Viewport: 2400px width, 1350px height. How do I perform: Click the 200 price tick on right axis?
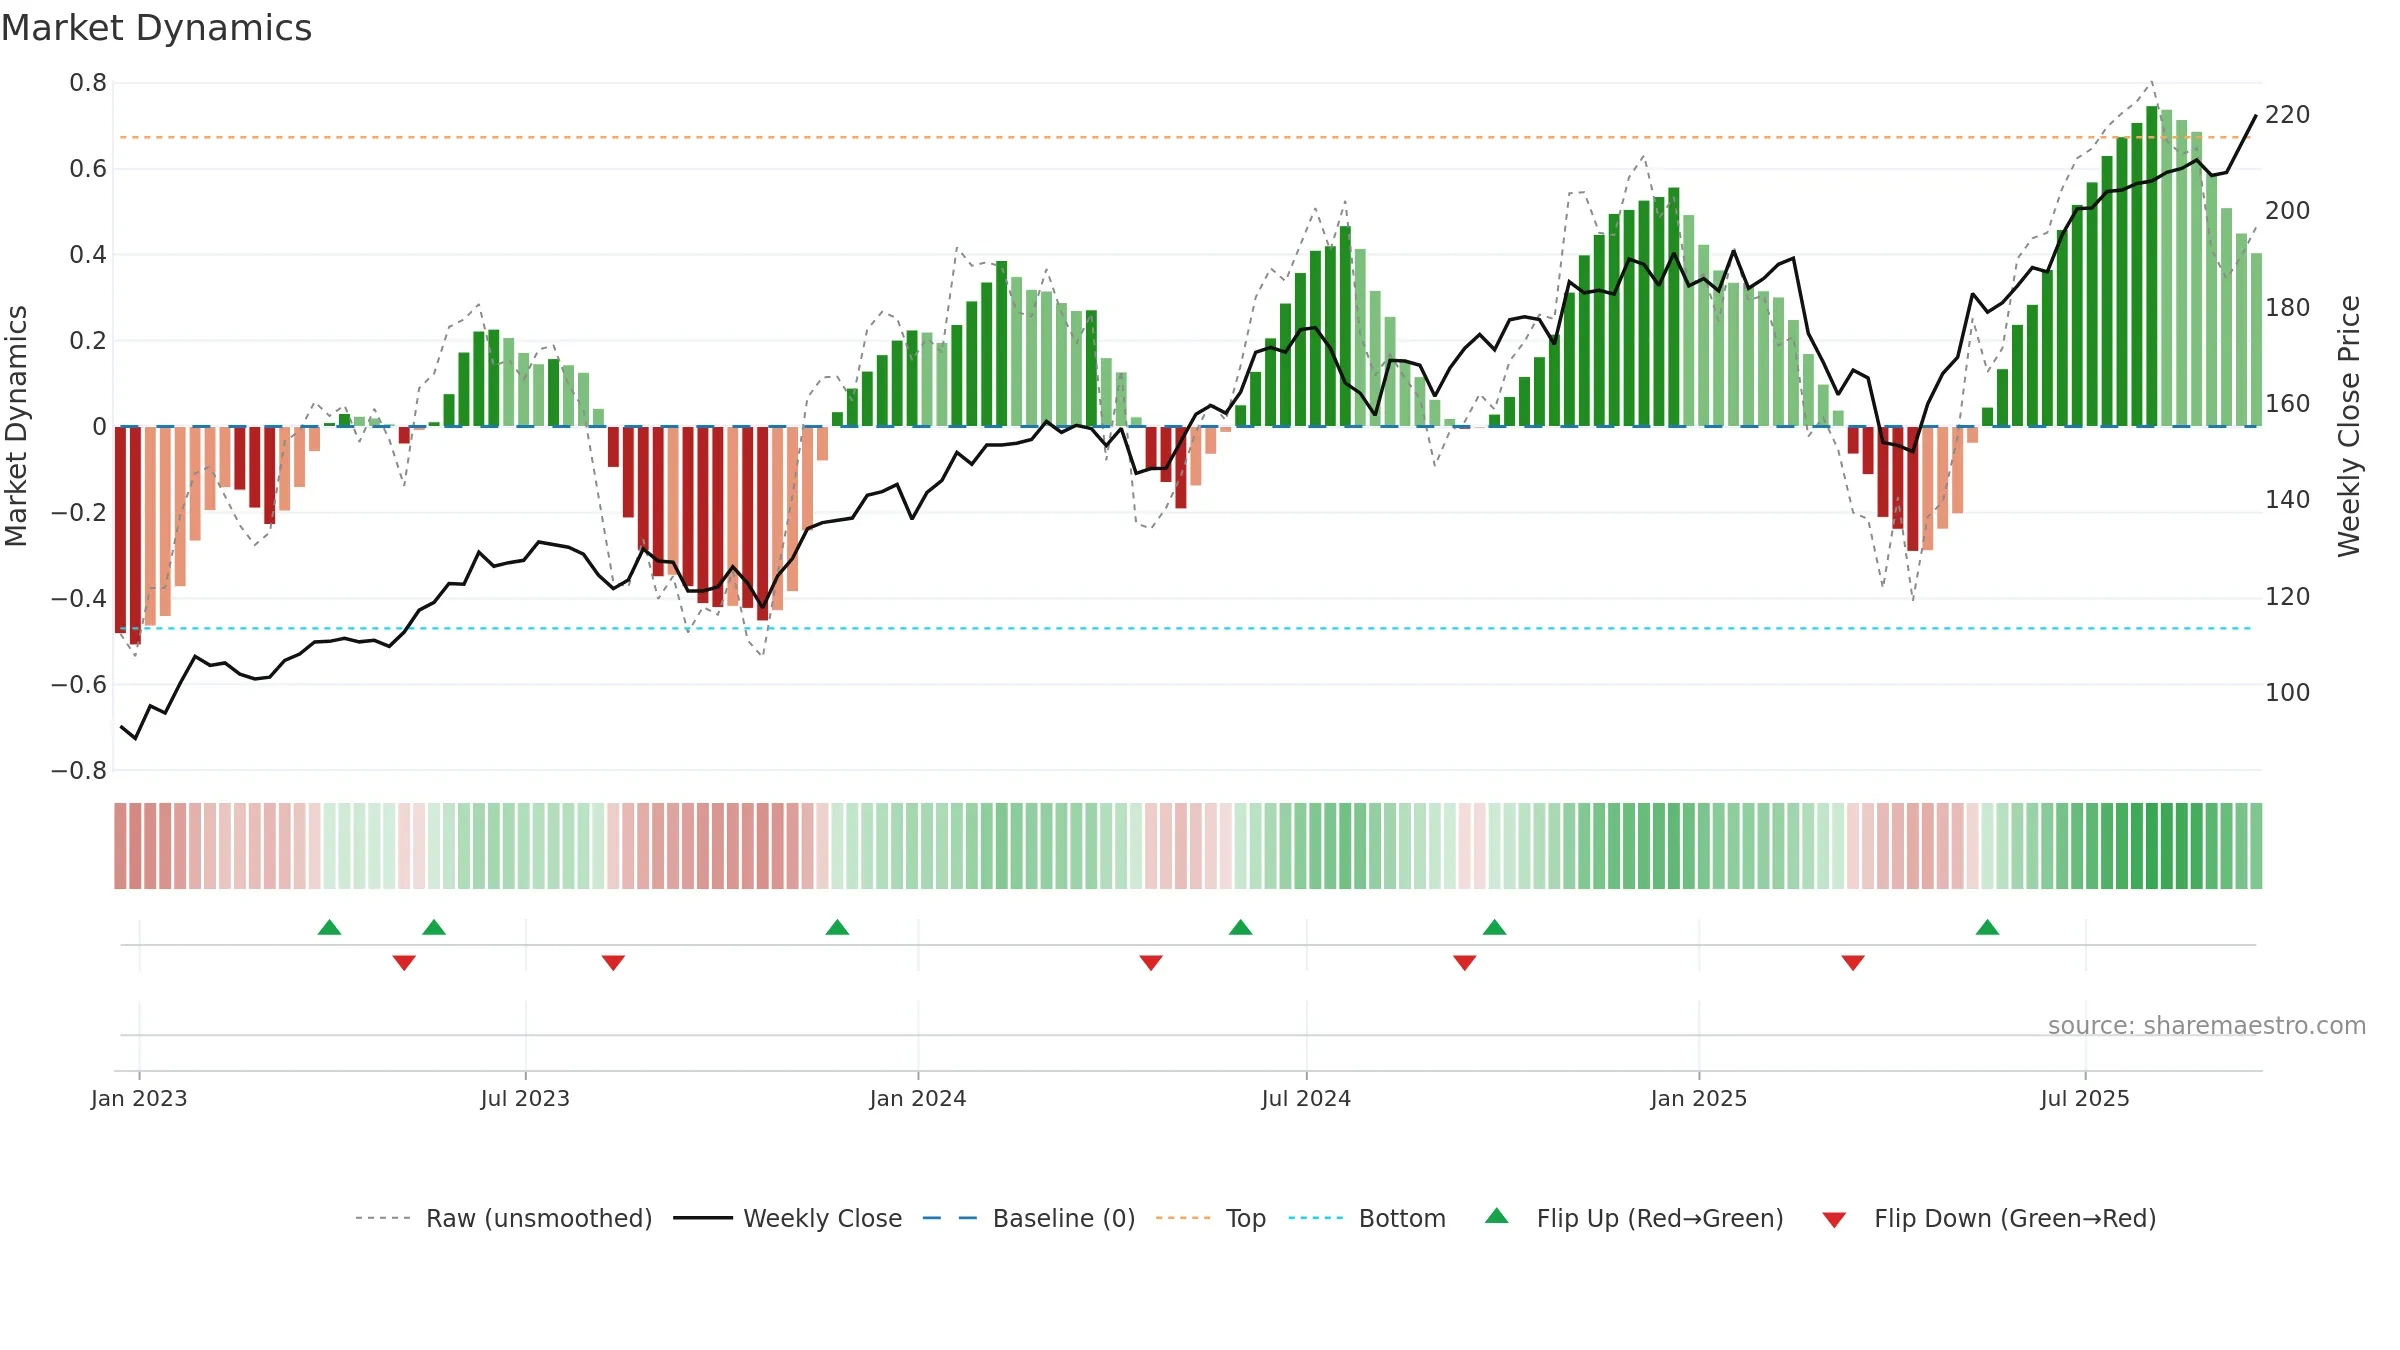[2288, 211]
